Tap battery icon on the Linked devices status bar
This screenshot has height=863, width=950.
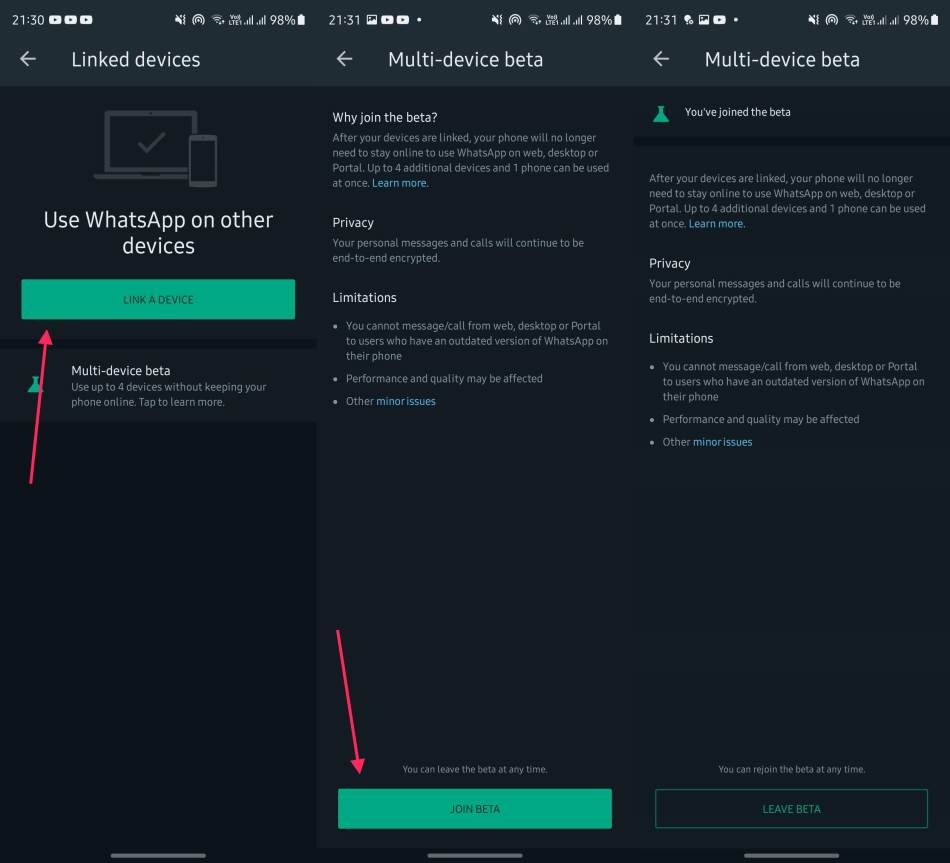tap(301, 20)
